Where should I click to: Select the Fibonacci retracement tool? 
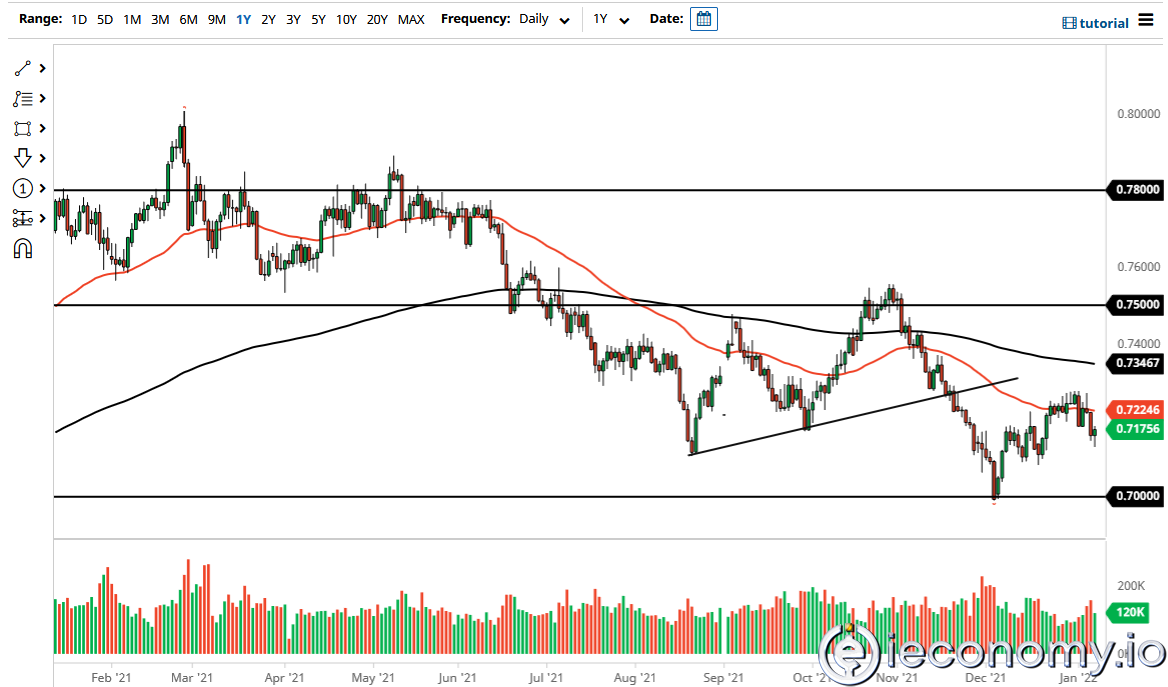tap(22, 98)
